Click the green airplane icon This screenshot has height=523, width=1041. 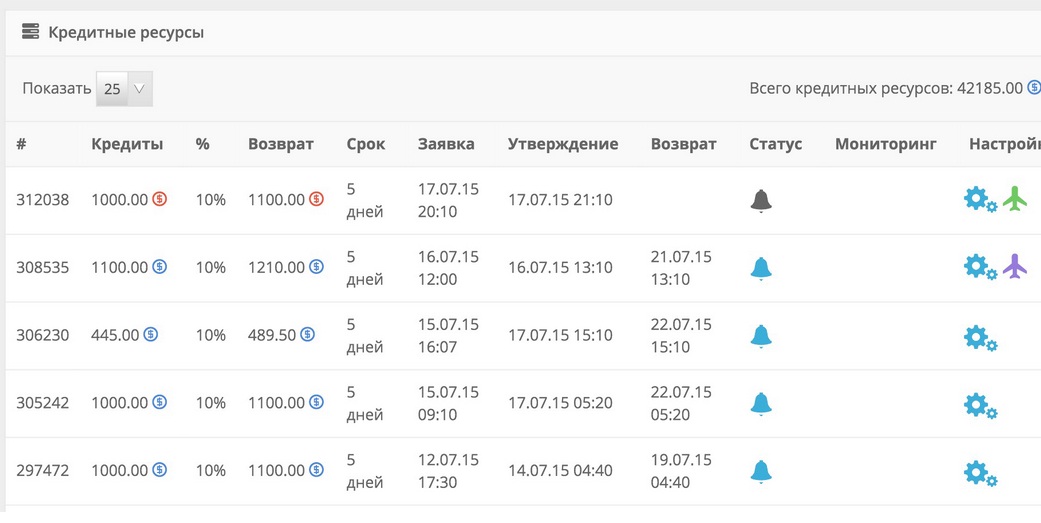[x=1015, y=199]
